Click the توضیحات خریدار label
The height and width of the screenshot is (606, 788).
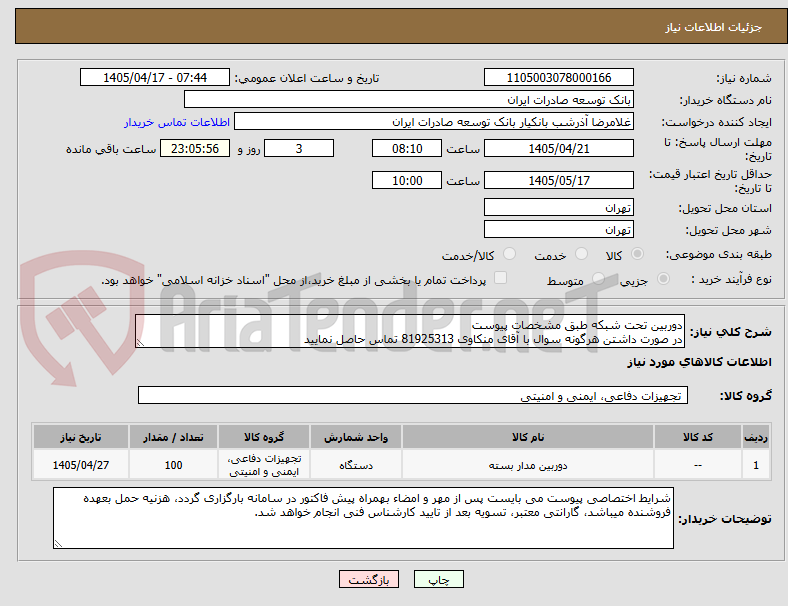pyautogui.click(x=725, y=518)
